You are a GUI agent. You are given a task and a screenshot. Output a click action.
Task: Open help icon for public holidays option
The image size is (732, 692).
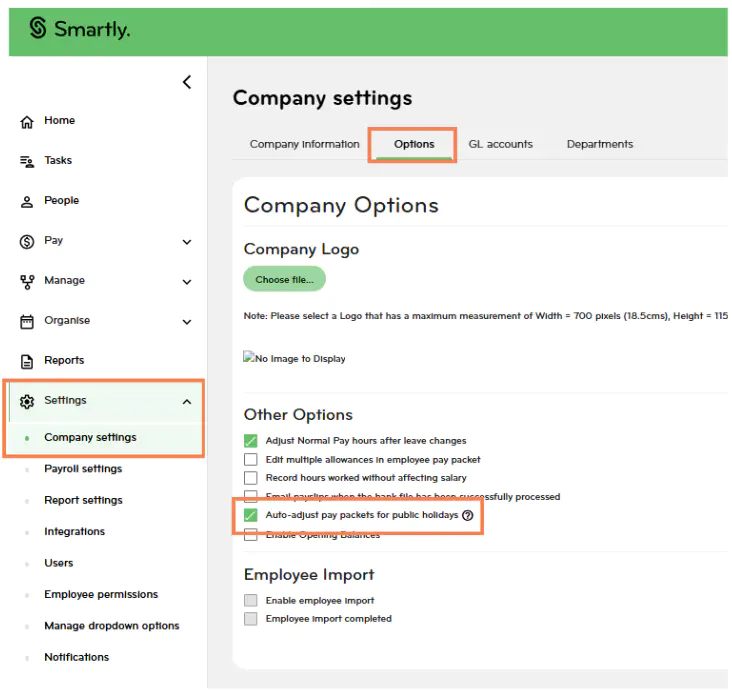tap(467, 515)
